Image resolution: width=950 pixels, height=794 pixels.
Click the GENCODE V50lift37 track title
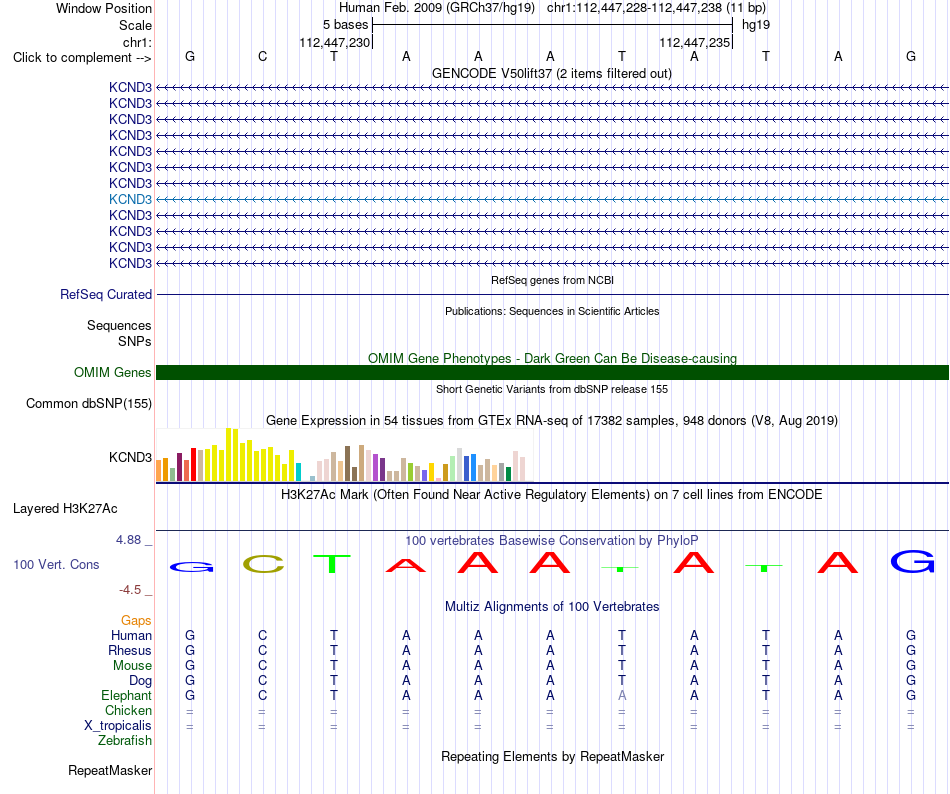pyautogui.click(x=552, y=73)
